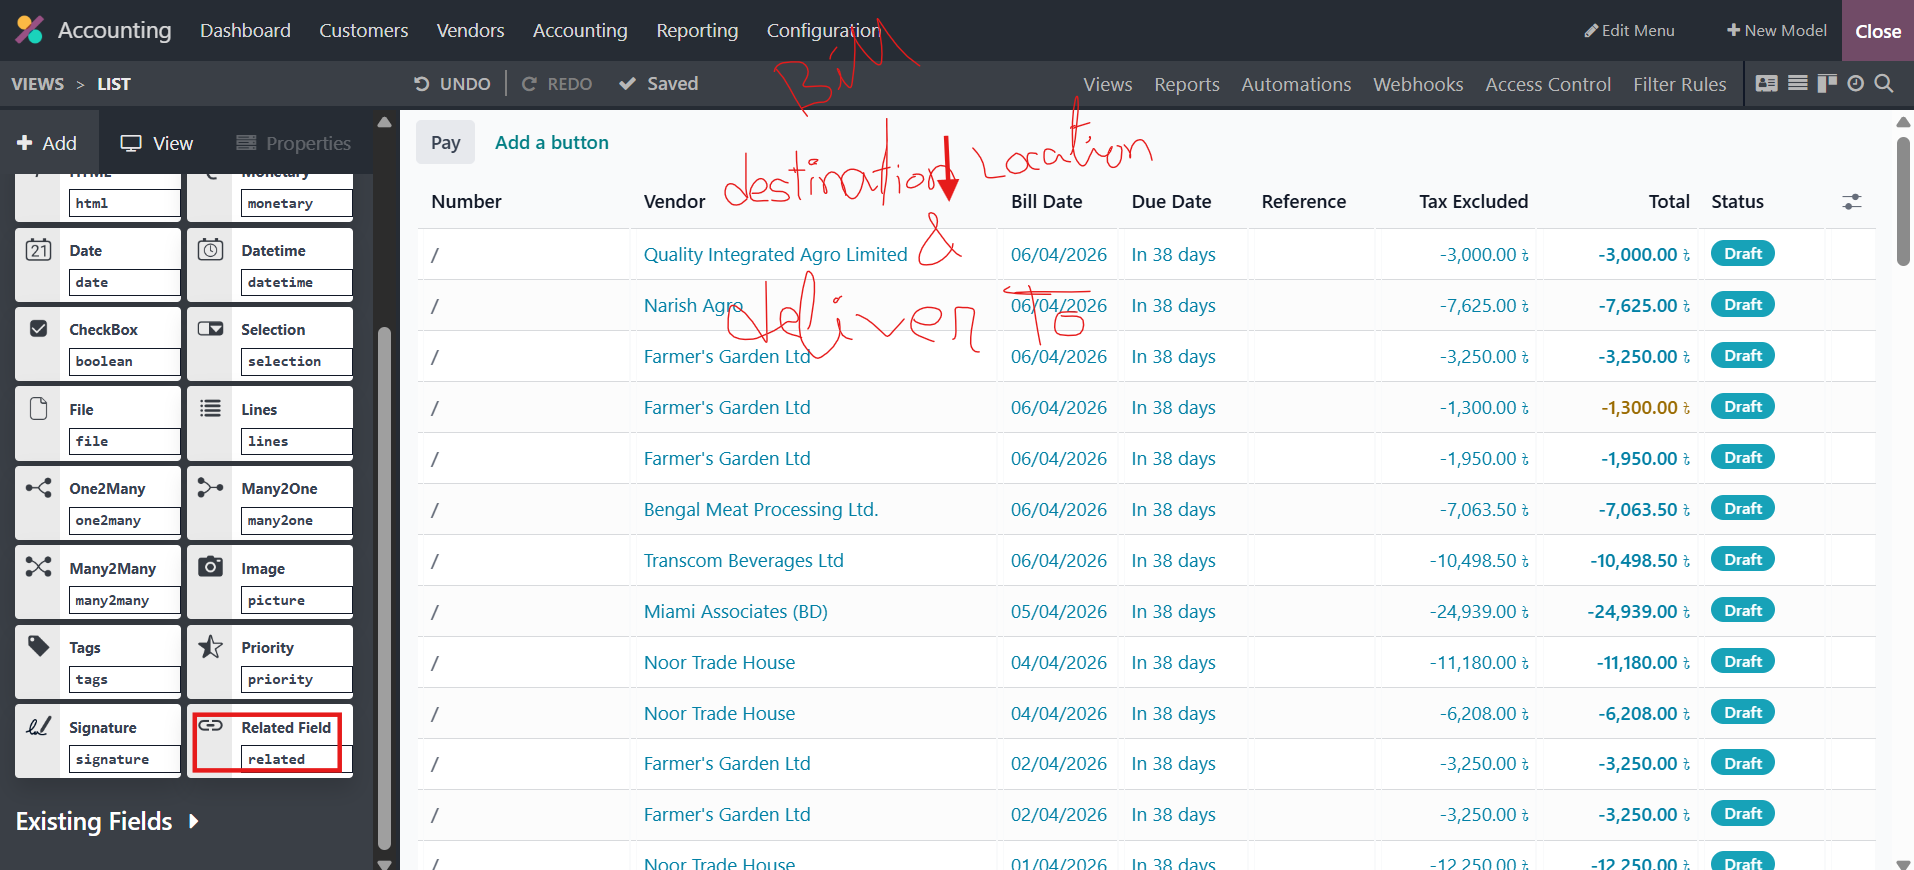Open the Customers menu
This screenshot has height=870, width=1914.
point(364,31)
